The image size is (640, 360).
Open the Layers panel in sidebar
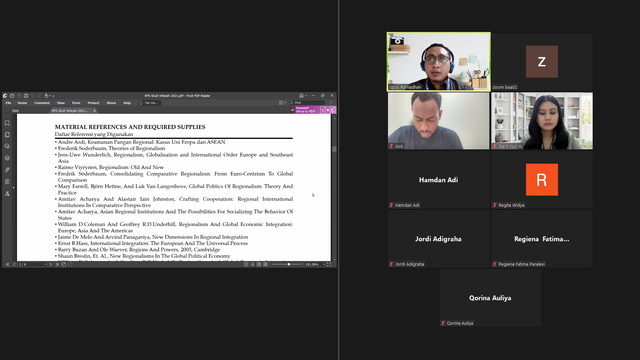(x=7, y=158)
